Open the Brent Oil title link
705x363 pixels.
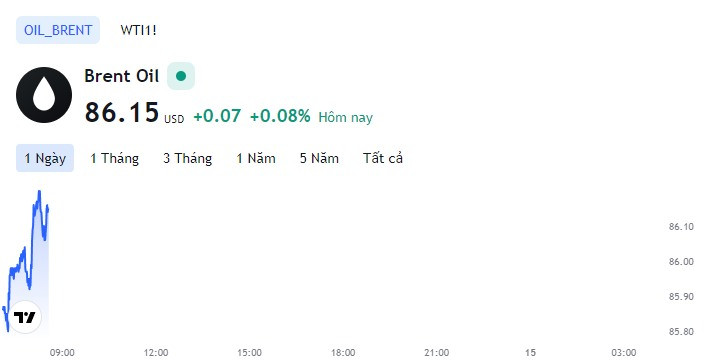[x=122, y=76]
